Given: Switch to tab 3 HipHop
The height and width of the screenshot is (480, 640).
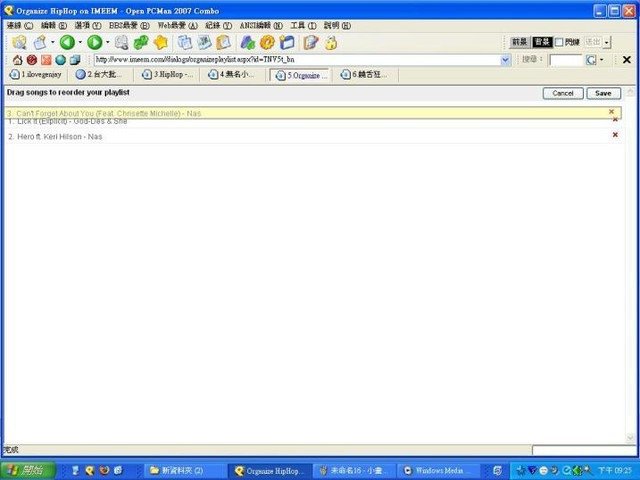Looking at the screenshot, I should point(168,75).
